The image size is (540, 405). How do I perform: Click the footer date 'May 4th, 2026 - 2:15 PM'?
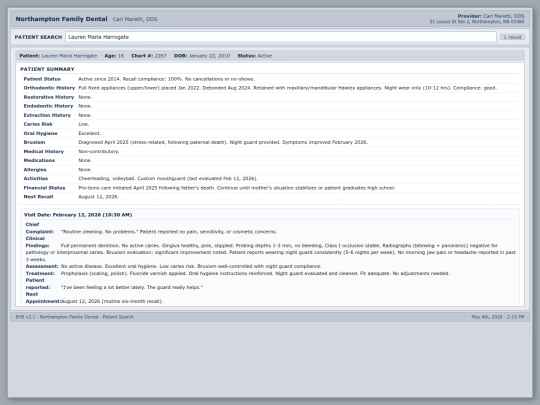[x=498, y=317]
